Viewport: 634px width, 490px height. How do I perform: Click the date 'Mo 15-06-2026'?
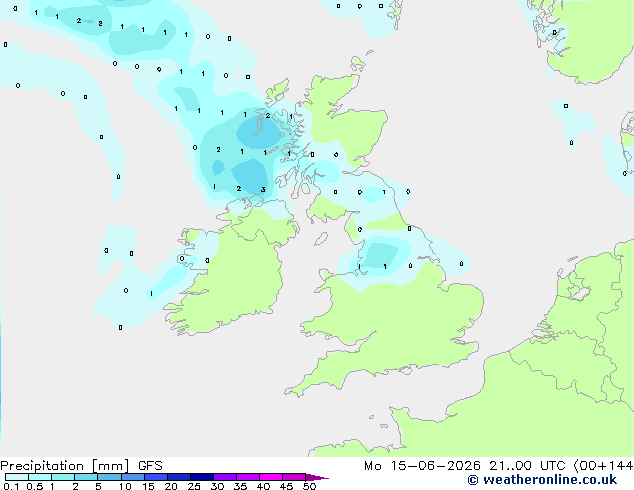422,466
